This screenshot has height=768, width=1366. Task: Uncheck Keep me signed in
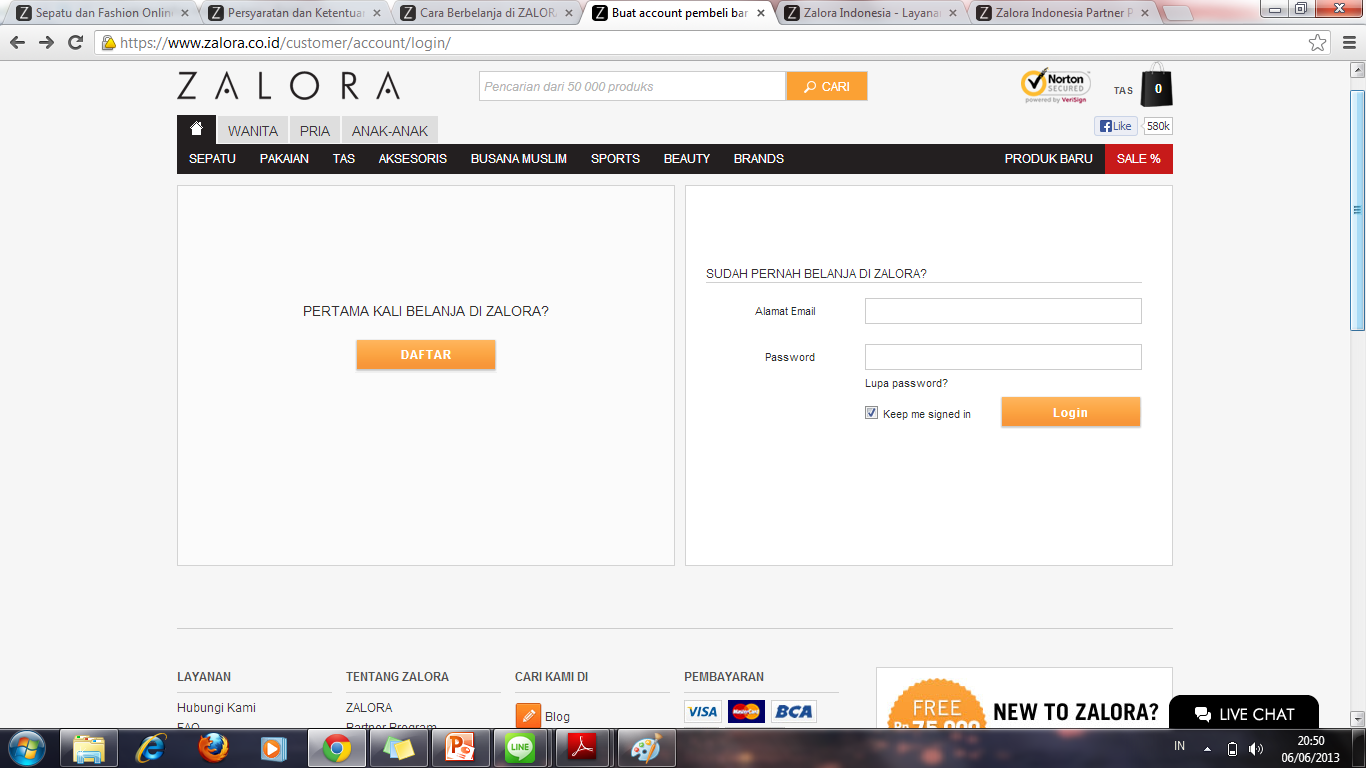[871, 412]
